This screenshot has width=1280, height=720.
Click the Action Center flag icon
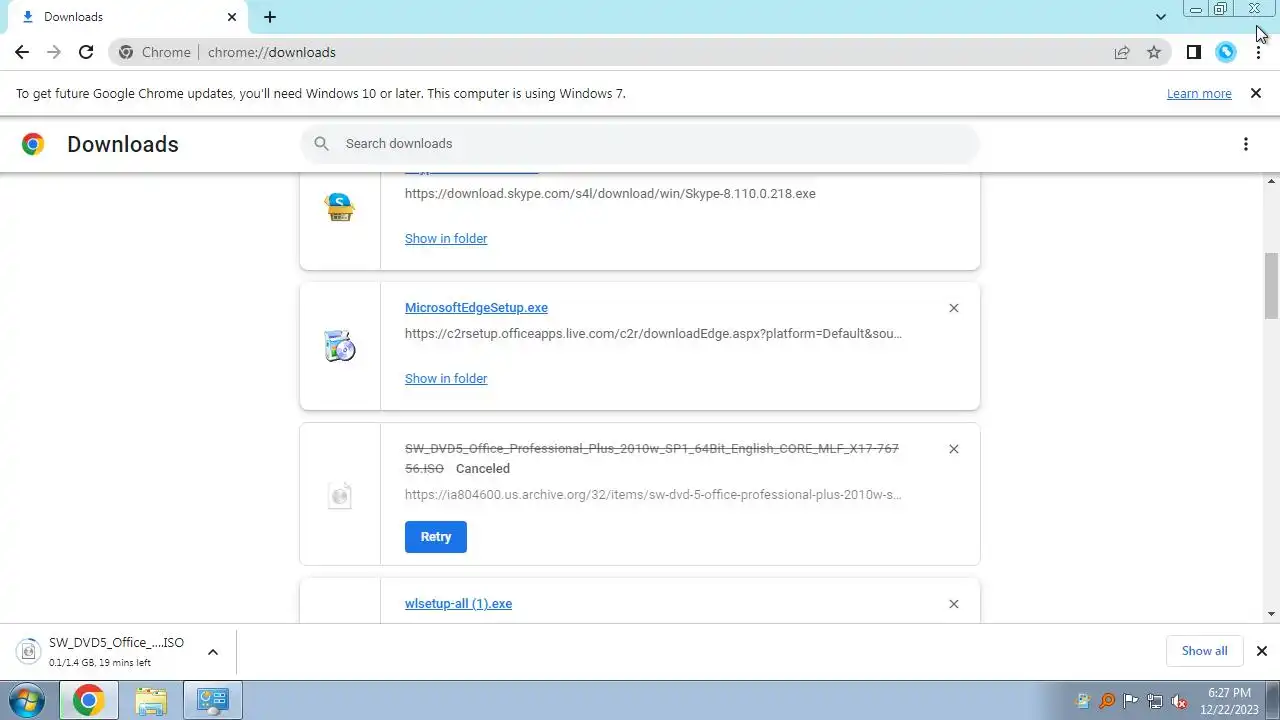(x=1131, y=701)
